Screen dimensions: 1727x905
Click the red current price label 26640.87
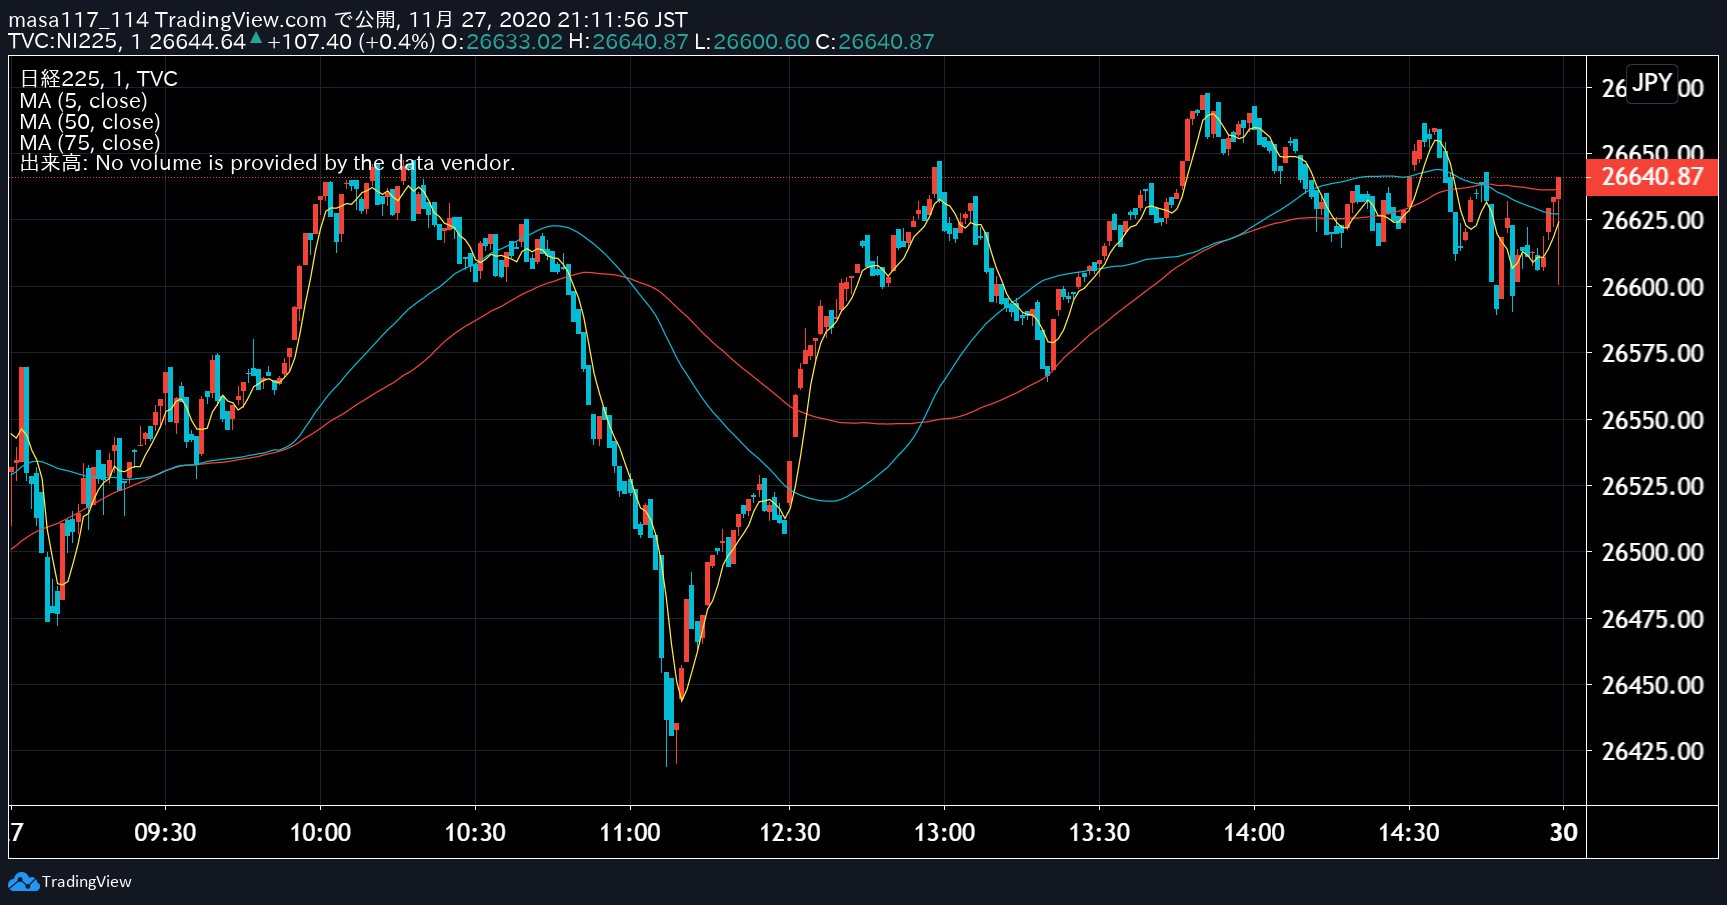(x=1652, y=177)
